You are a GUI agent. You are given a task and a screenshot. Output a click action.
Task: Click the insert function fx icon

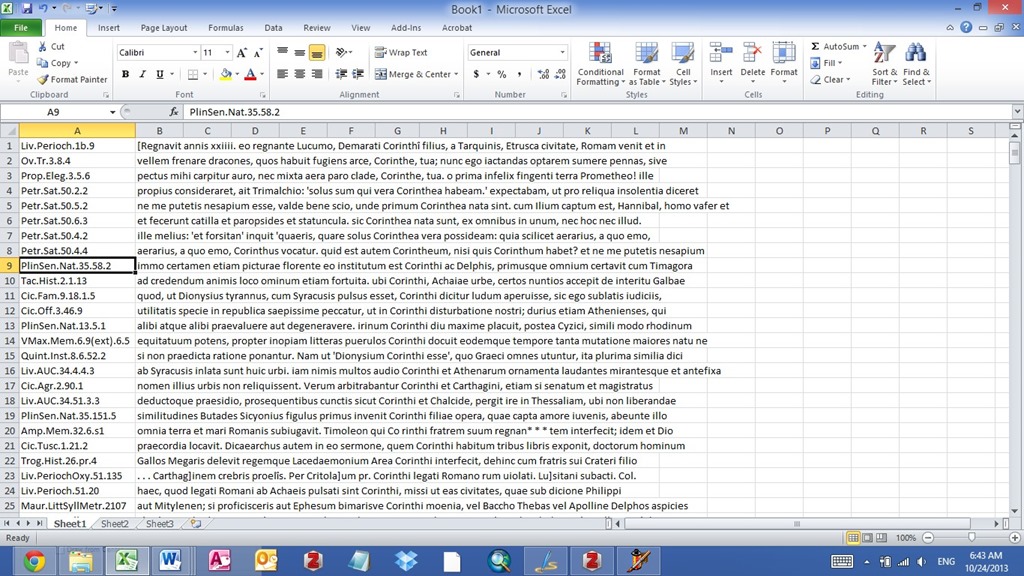[x=174, y=112]
